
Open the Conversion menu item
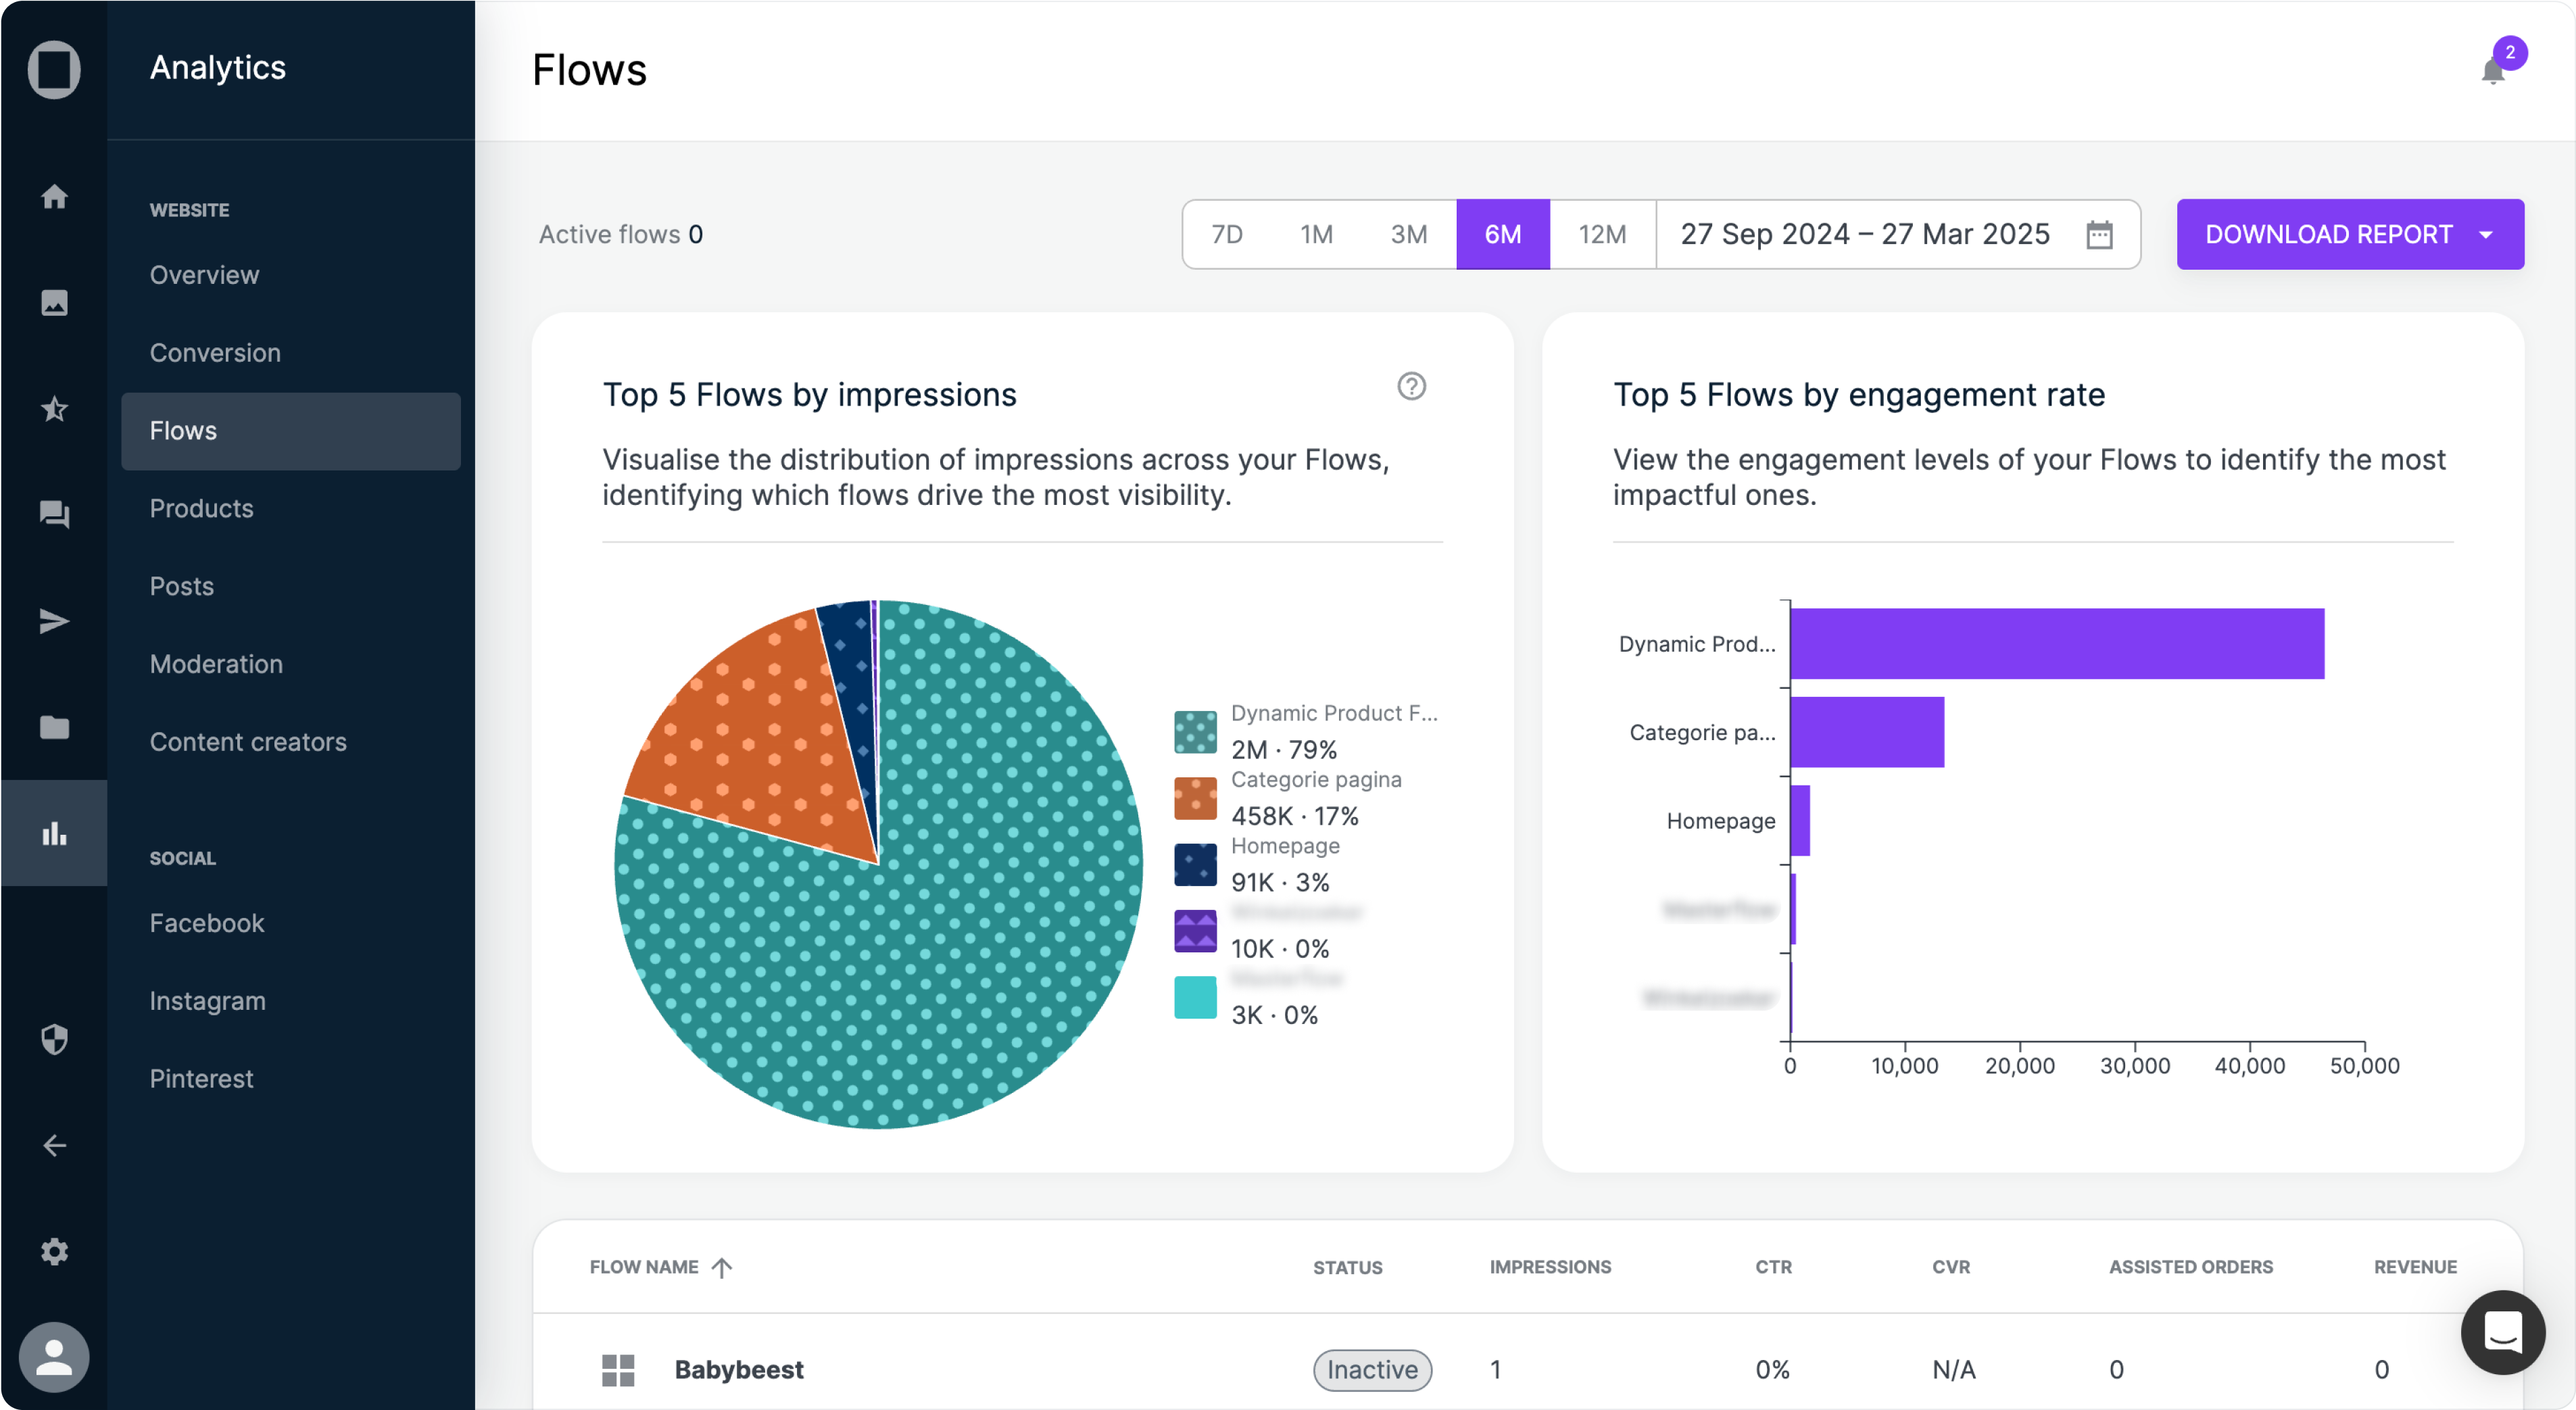coord(215,352)
